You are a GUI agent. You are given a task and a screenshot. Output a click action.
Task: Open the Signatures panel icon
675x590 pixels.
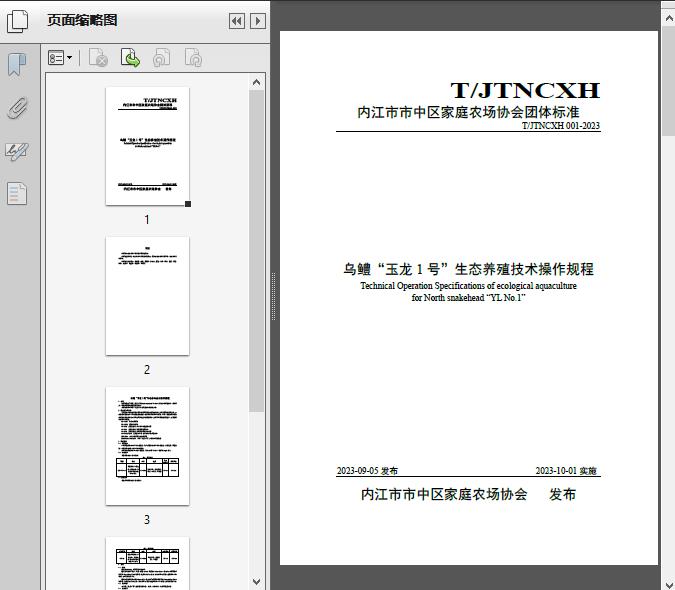tap(17, 151)
